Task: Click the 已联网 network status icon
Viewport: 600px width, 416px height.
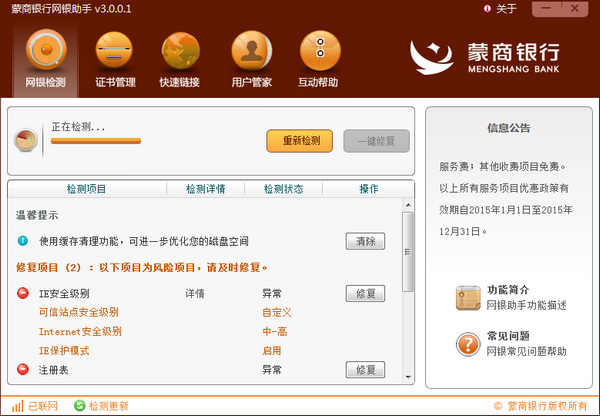Action: pyautogui.click(x=15, y=406)
